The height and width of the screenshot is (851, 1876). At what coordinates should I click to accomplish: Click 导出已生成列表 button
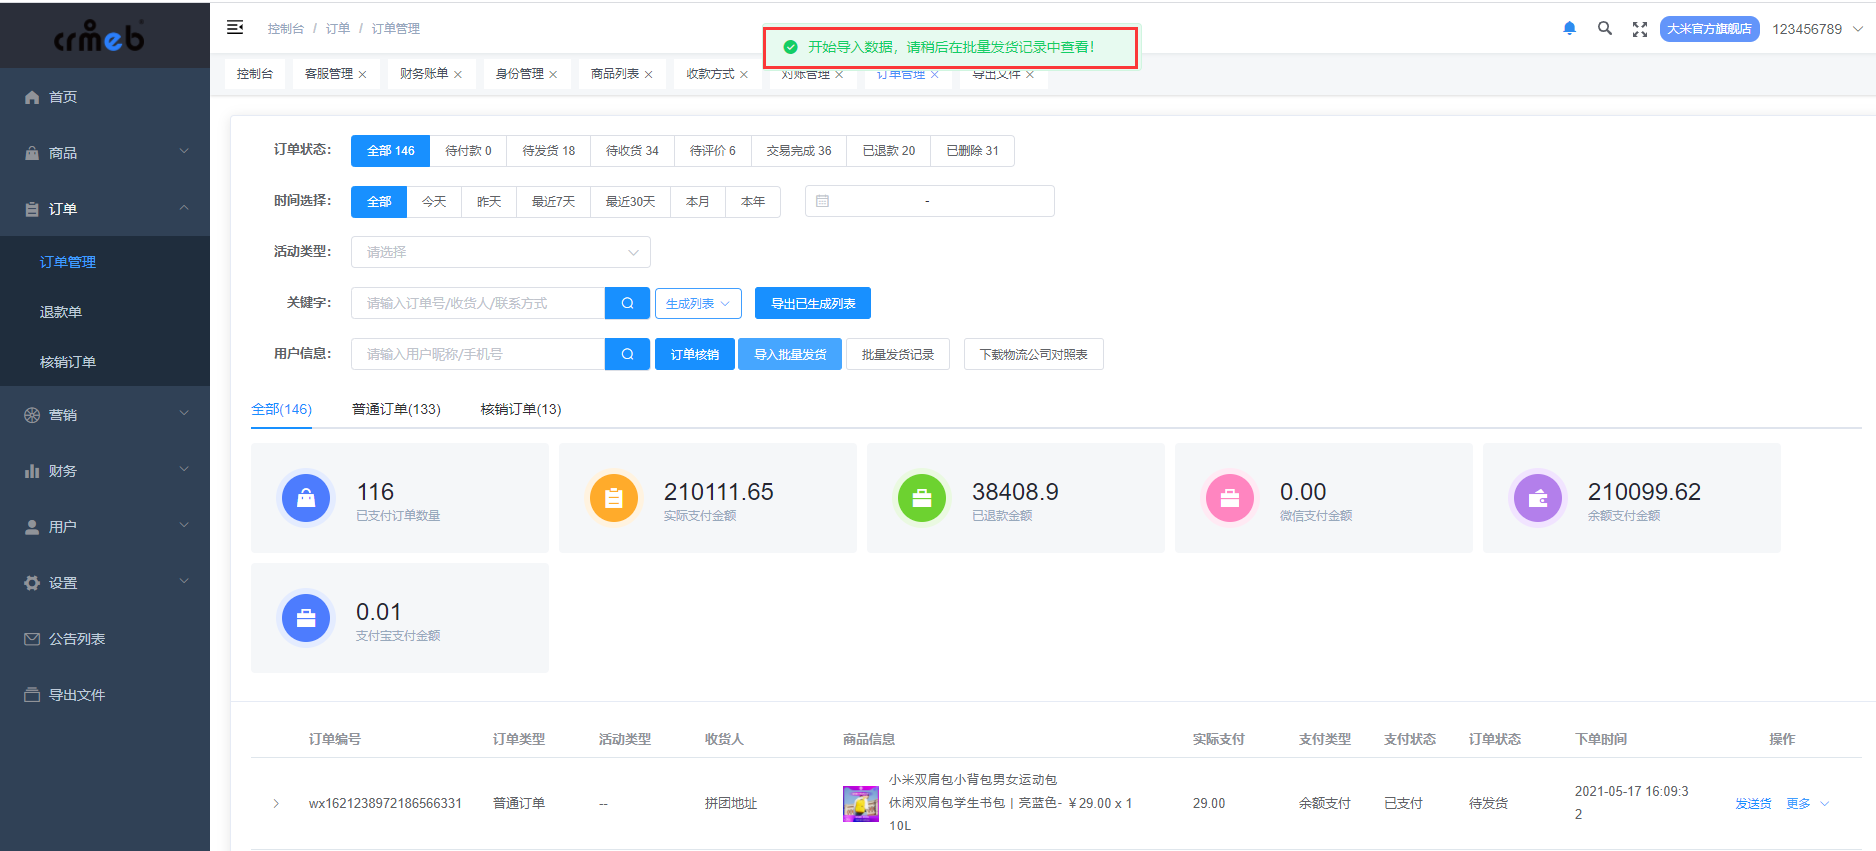(x=812, y=303)
